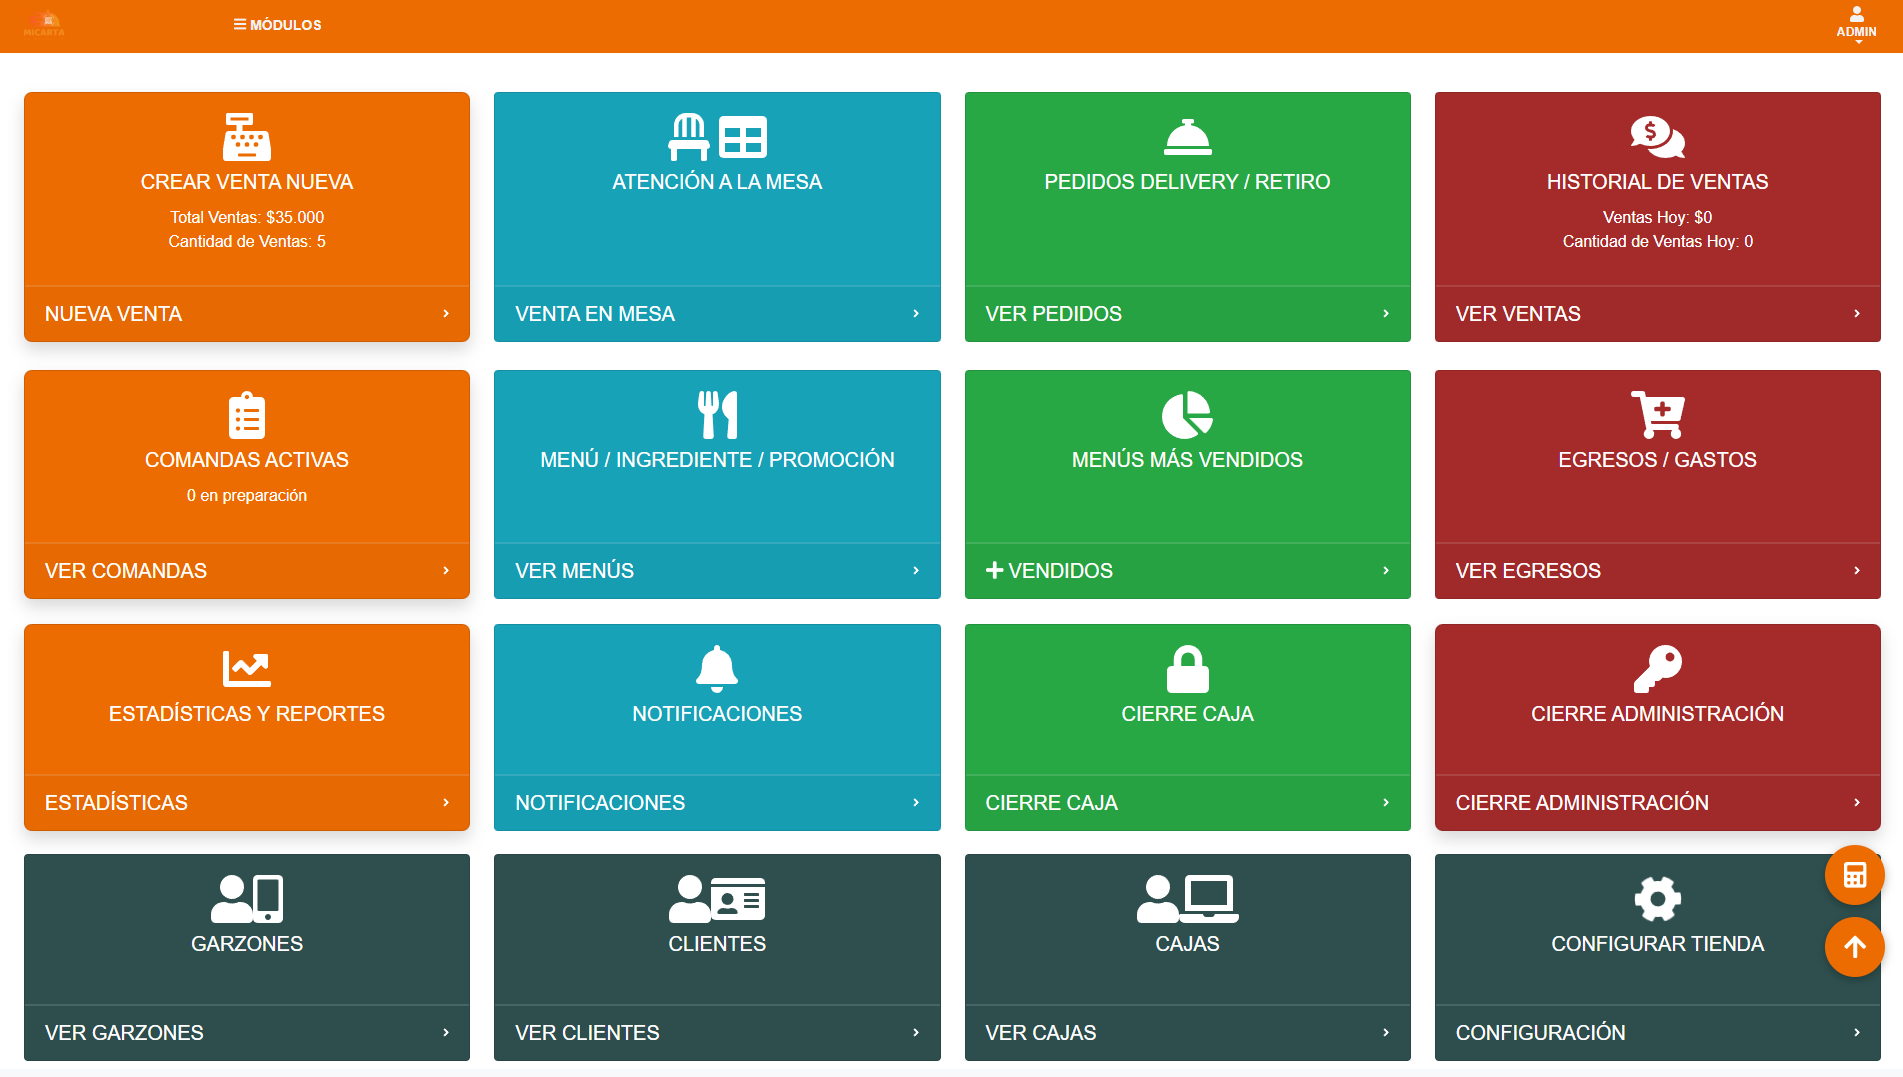Click the chevron arrow beside Ver Pedidos
1903x1077 pixels.
1385,314
